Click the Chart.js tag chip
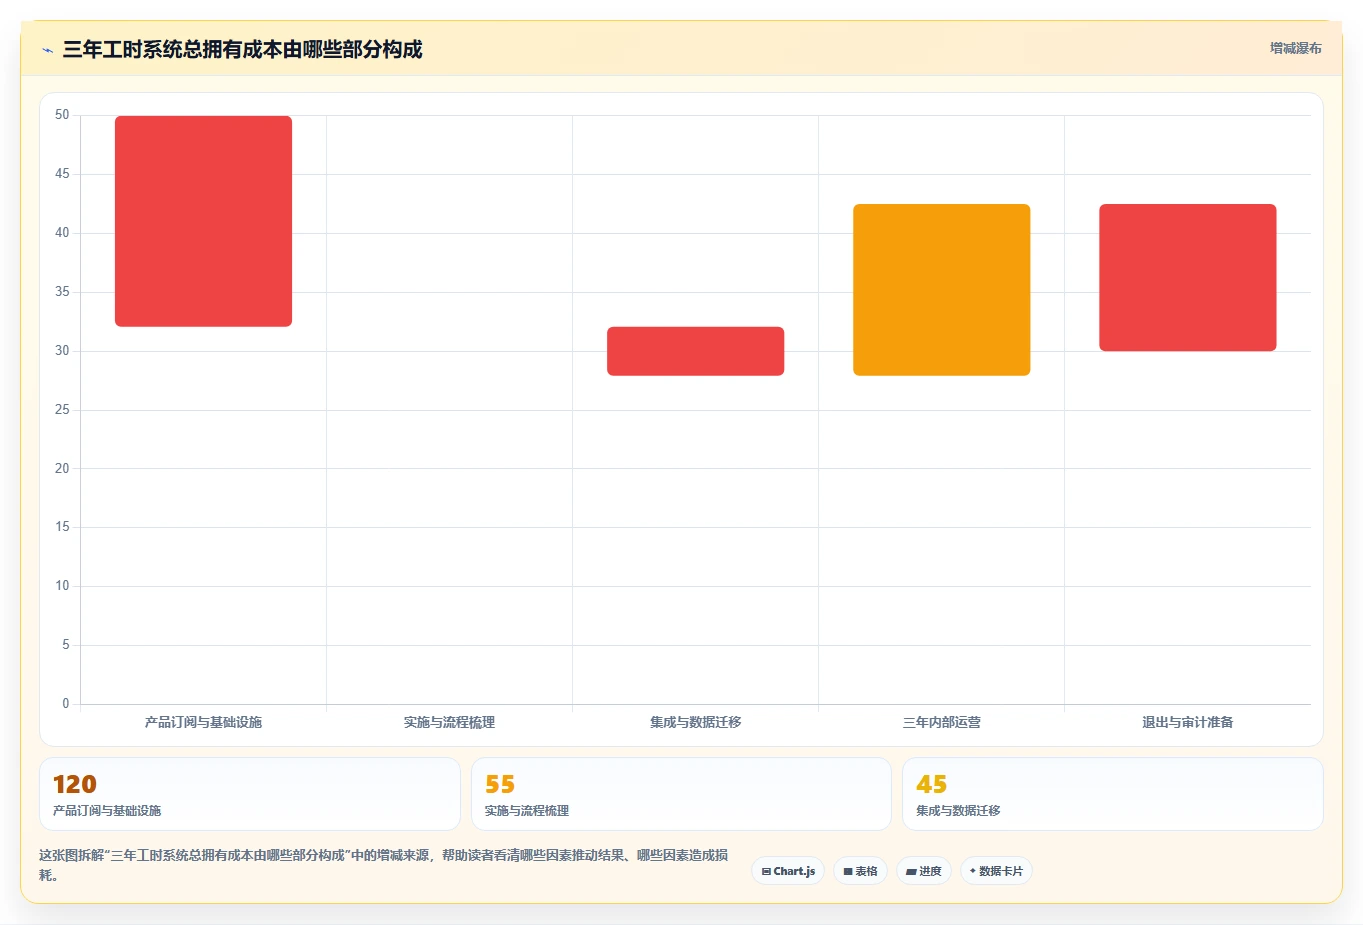 tap(788, 871)
